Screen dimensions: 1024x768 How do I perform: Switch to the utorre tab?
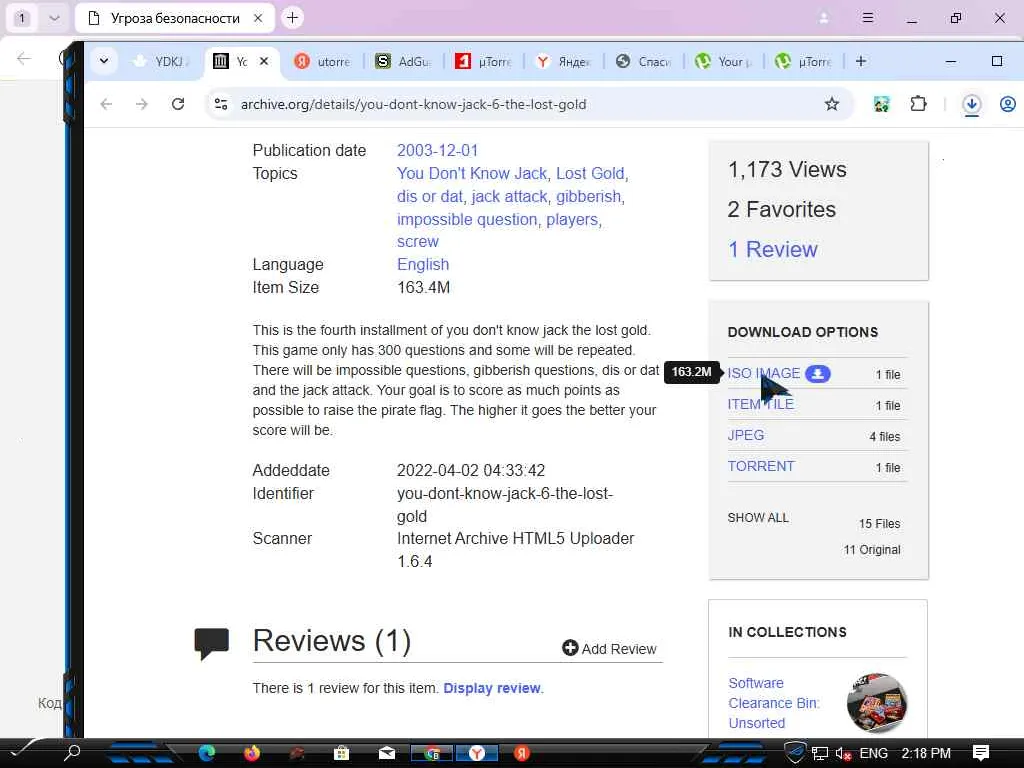[323, 61]
